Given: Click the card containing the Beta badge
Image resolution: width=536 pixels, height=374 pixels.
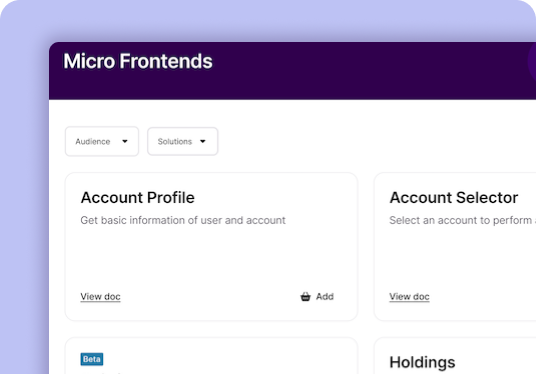Looking at the screenshot, I should [x=211, y=356].
